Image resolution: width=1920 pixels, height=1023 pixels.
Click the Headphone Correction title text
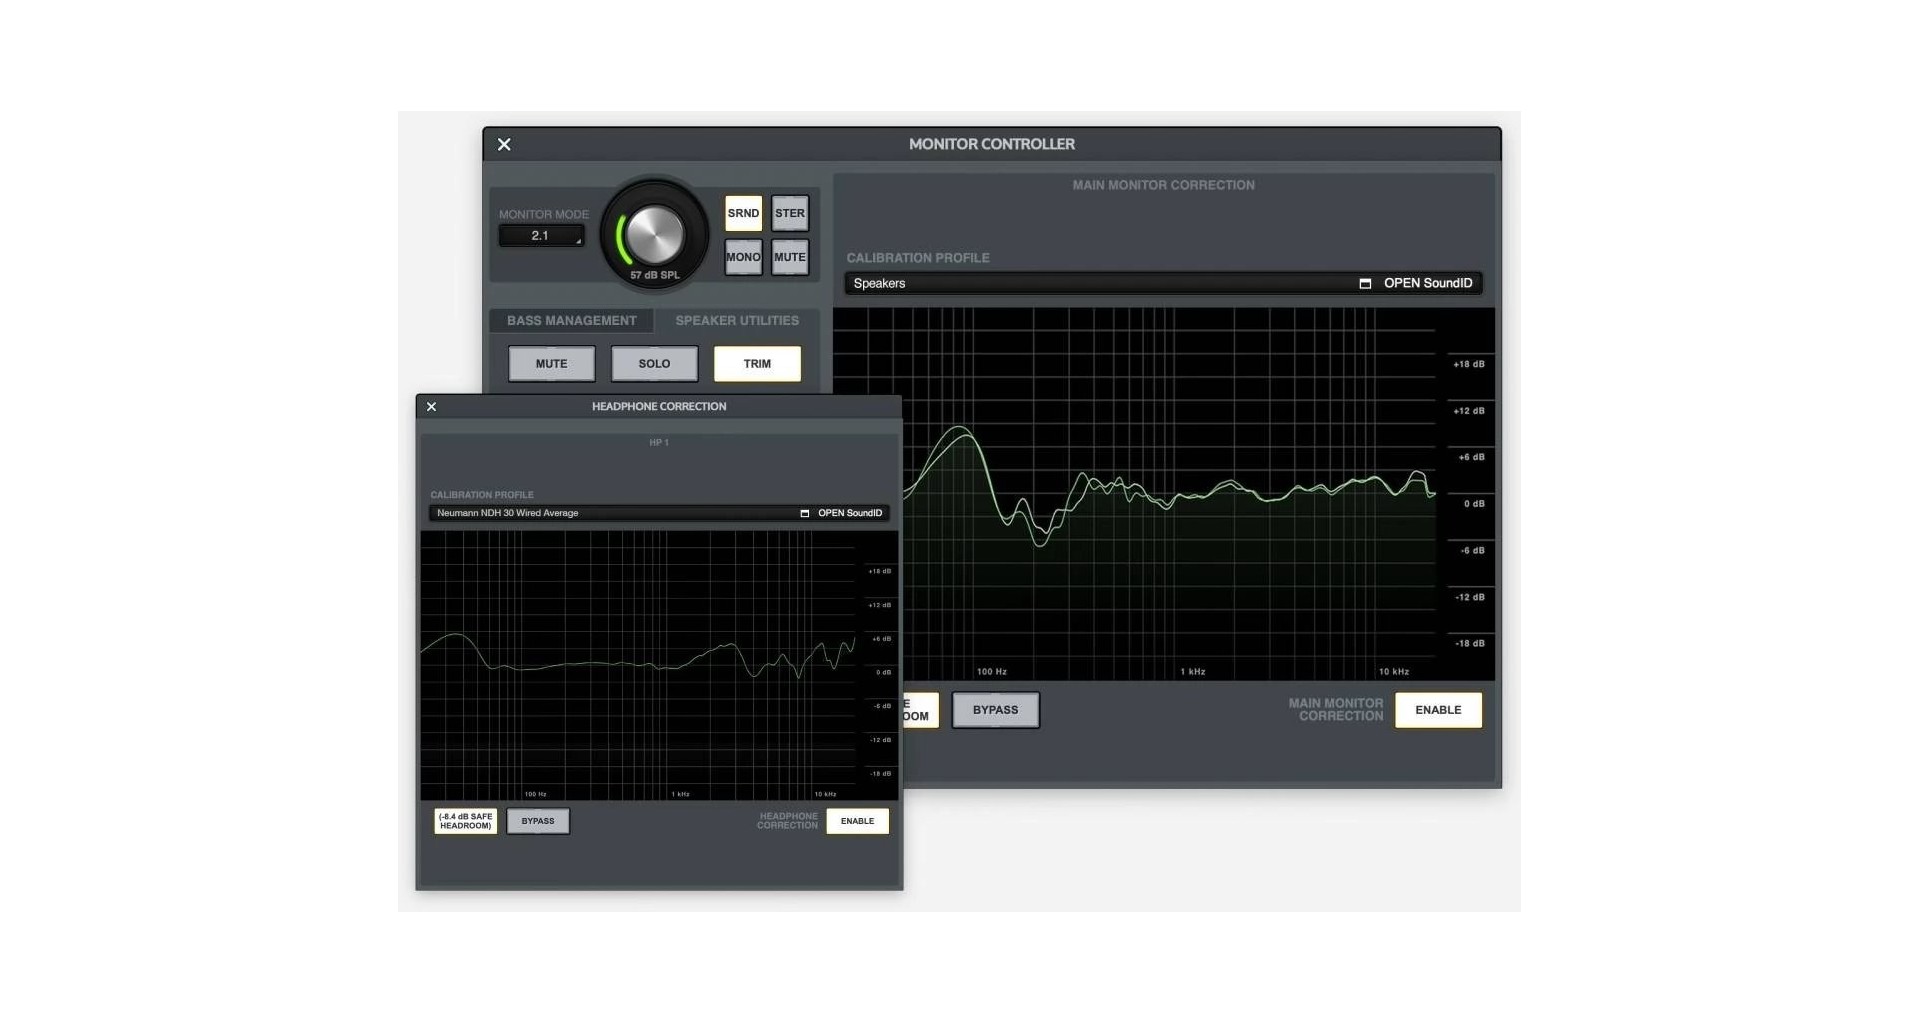[x=659, y=407]
